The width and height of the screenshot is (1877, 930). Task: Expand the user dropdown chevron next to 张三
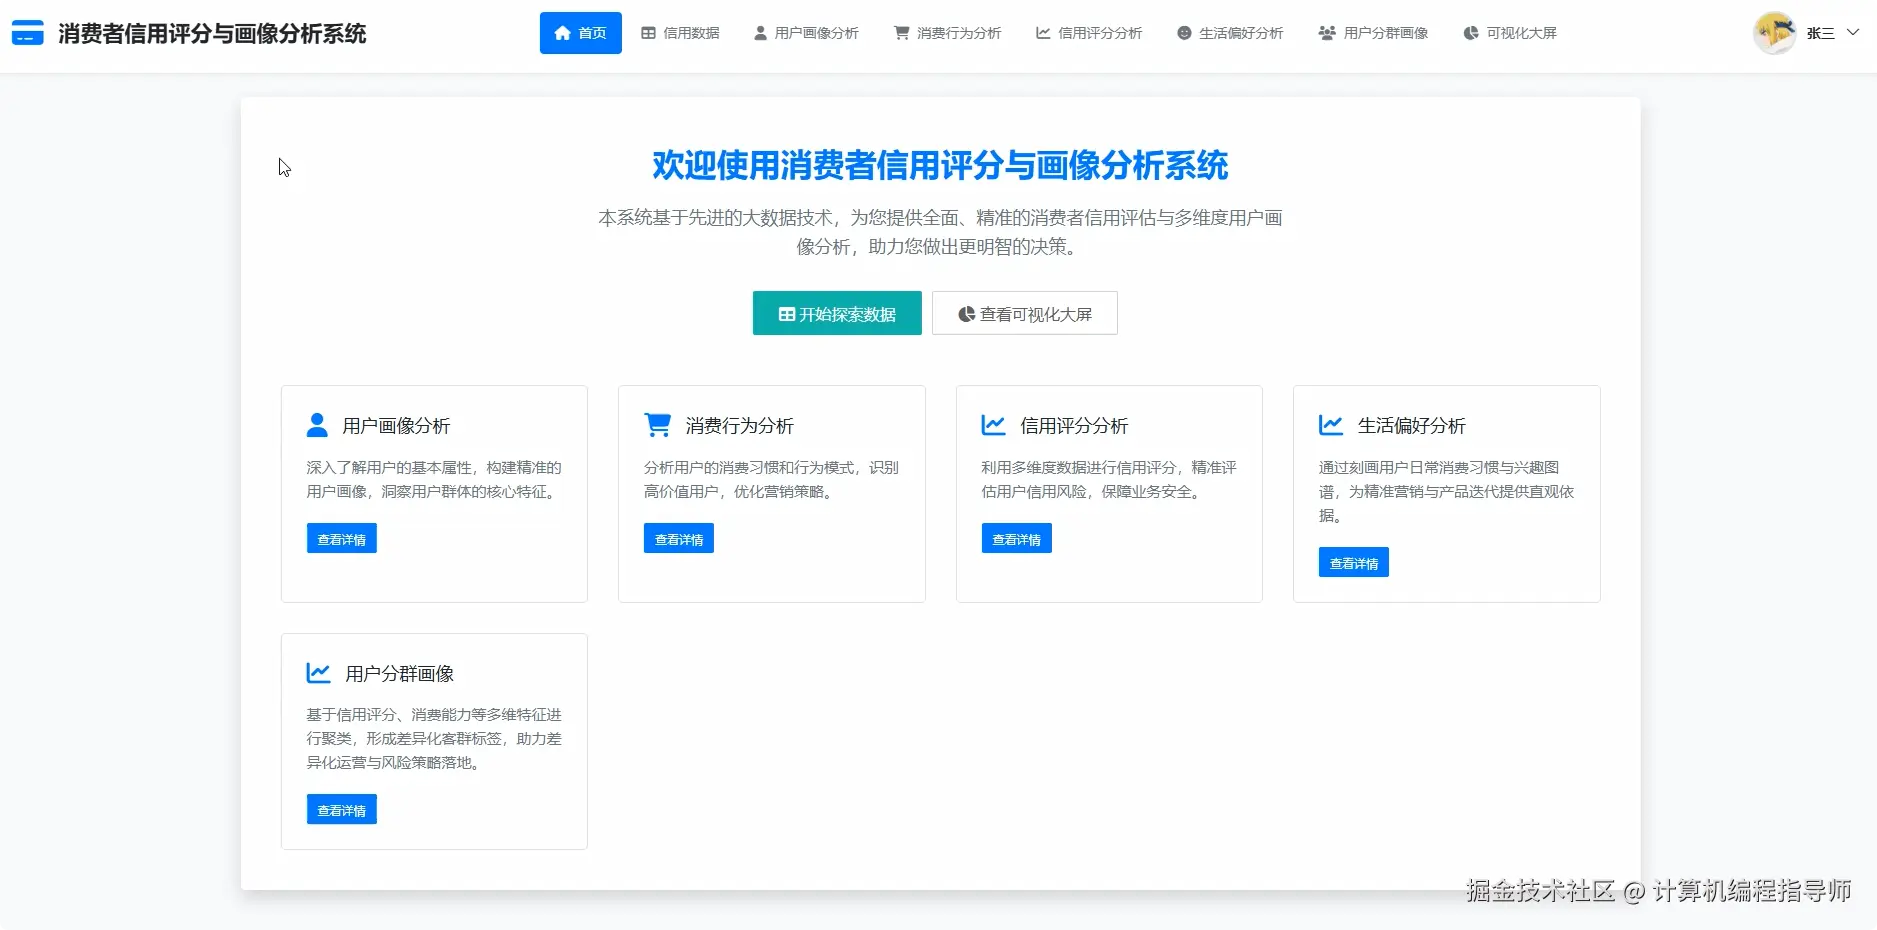[x=1853, y=32]
